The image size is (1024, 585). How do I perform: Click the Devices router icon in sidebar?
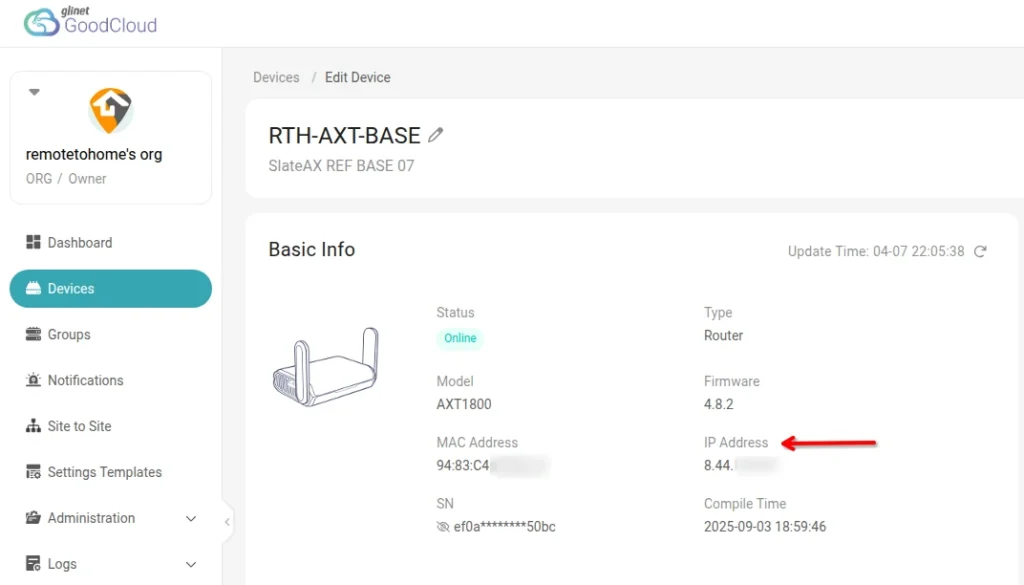click(33, 288)
